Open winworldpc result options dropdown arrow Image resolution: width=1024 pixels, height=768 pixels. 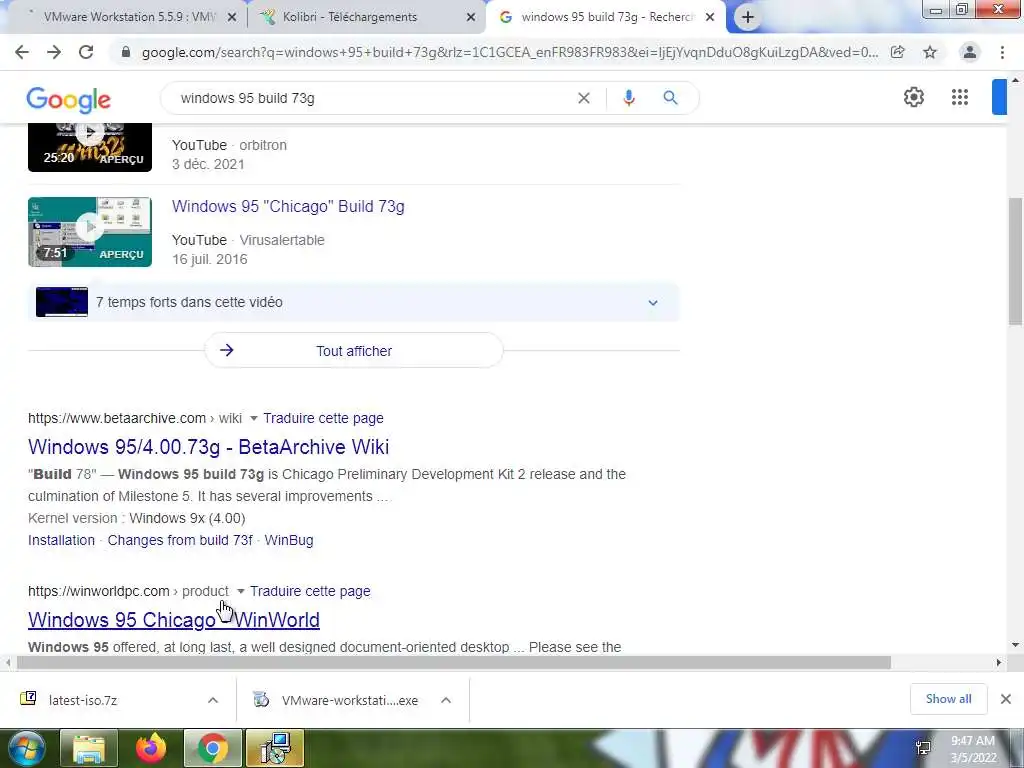[x=240, y=591]
